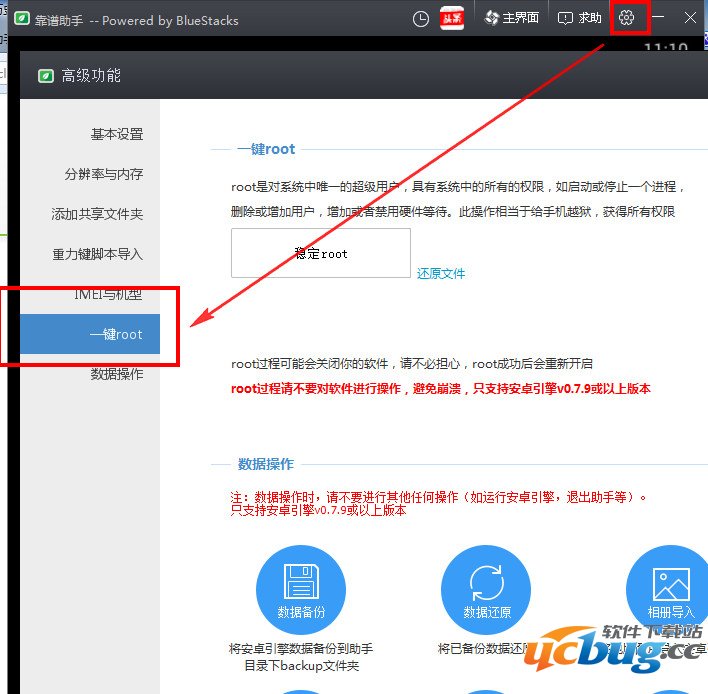Open the clock history icon in title bar
The height and width of the screenshot is (694, 708).
[420, 19]
